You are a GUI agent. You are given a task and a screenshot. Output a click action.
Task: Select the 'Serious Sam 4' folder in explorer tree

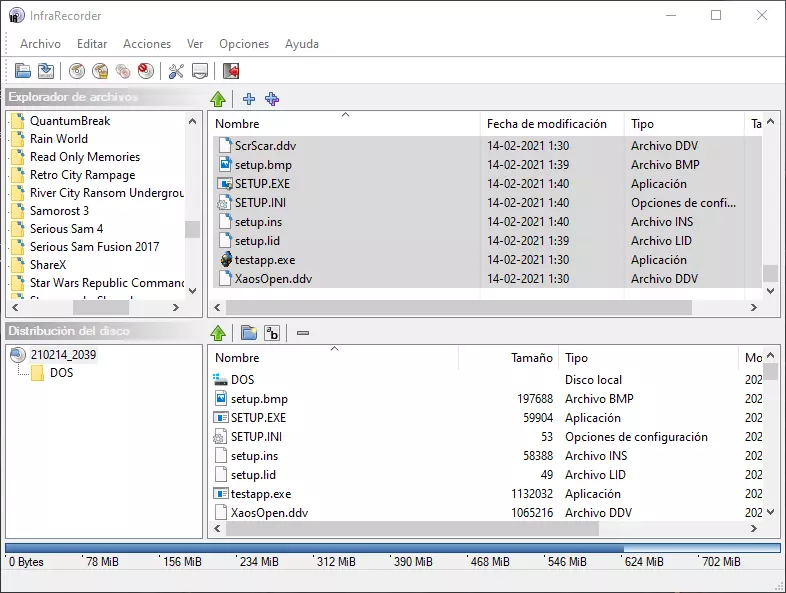[x=66, y=229]
